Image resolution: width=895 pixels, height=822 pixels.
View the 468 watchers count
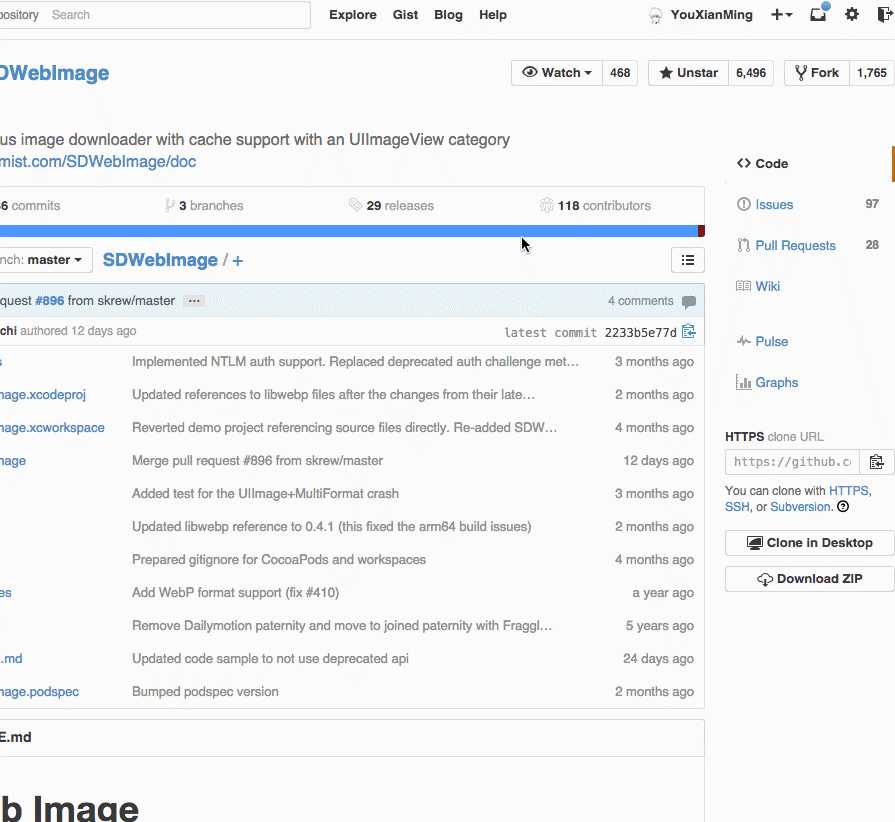620,72
